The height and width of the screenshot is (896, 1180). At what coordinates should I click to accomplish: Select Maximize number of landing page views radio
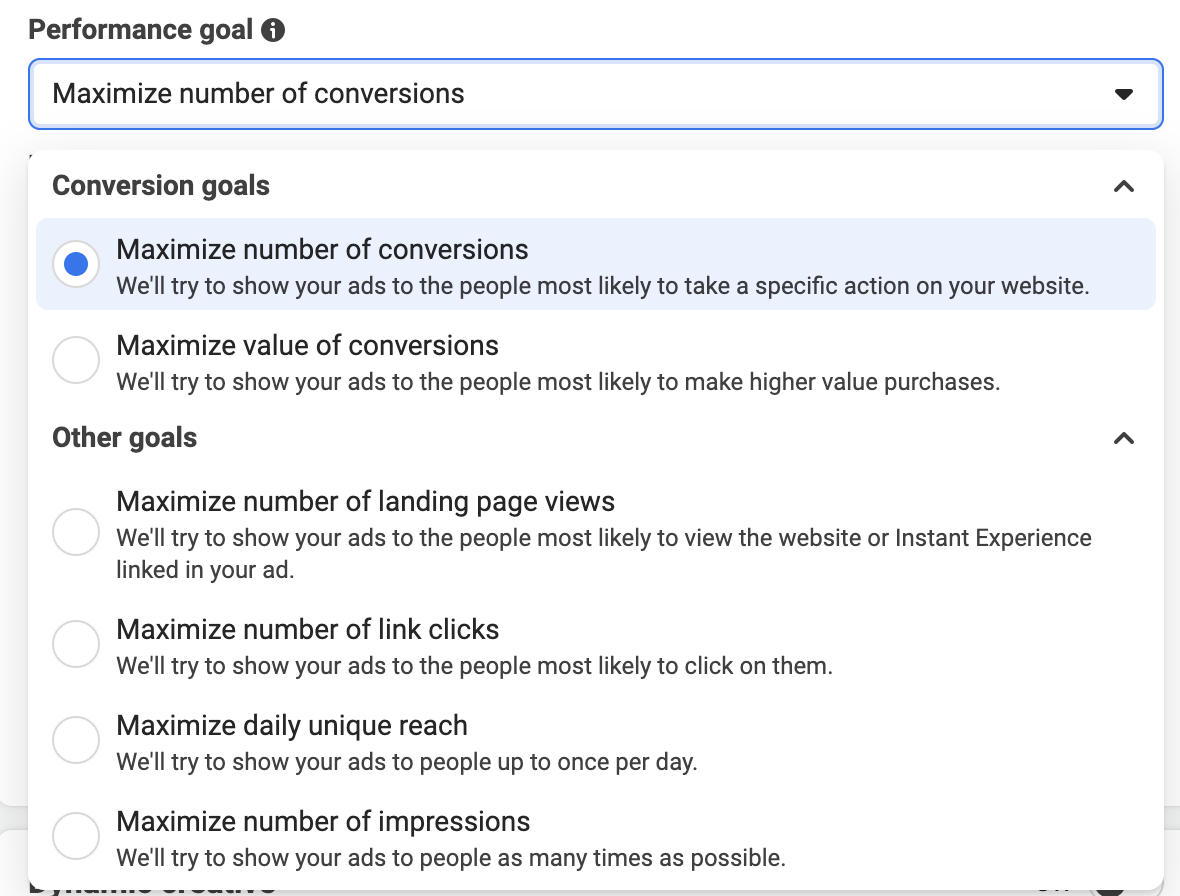coord(76,532)
